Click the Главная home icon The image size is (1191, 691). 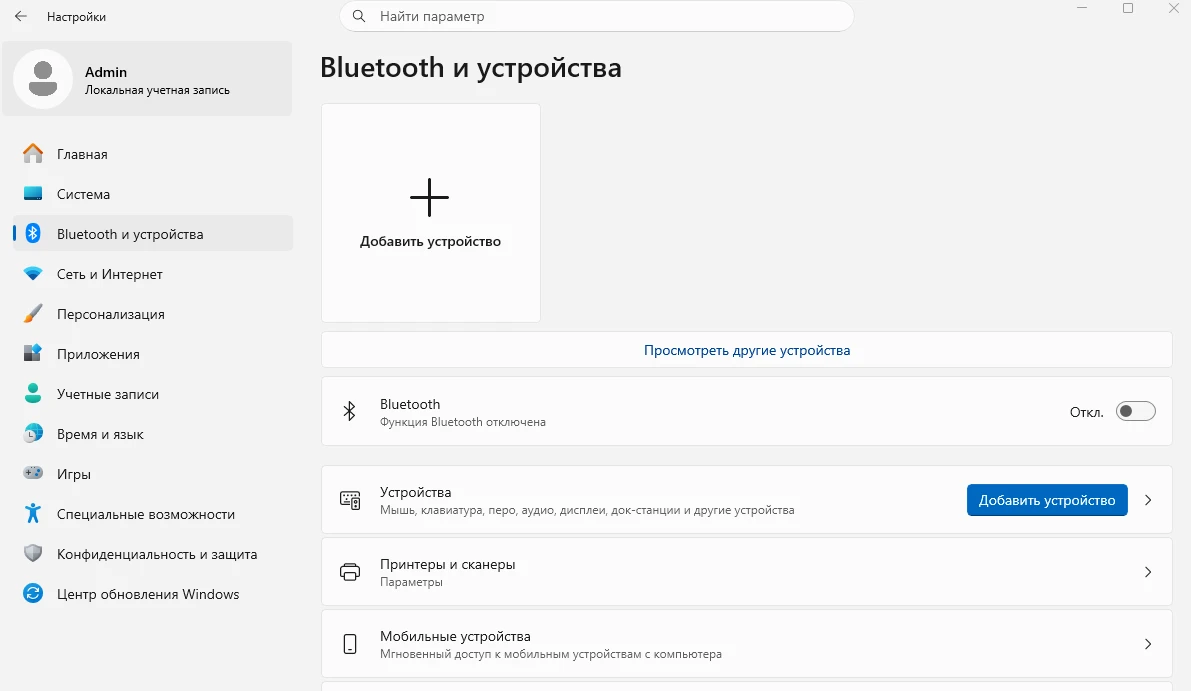[33, 153]
